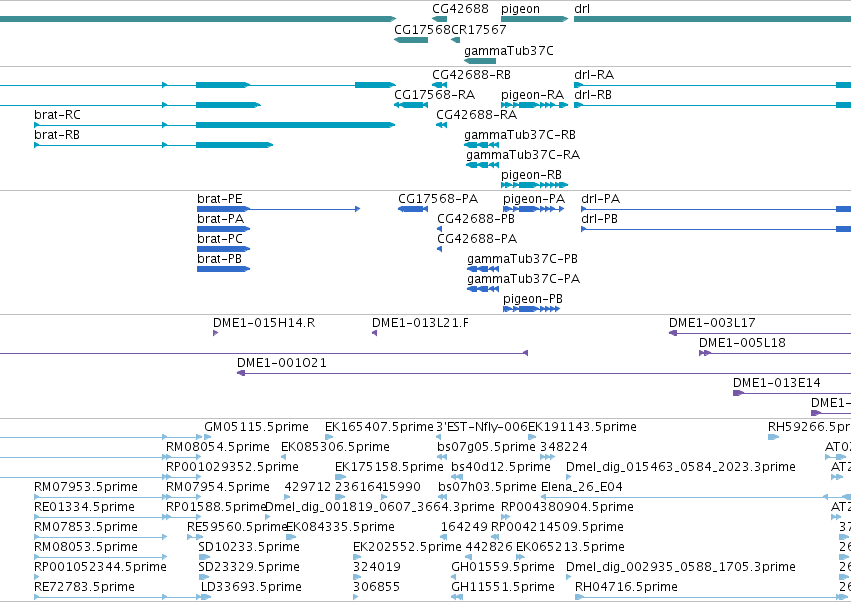Click the RH04716.5prime EST label

coord(626,588)
